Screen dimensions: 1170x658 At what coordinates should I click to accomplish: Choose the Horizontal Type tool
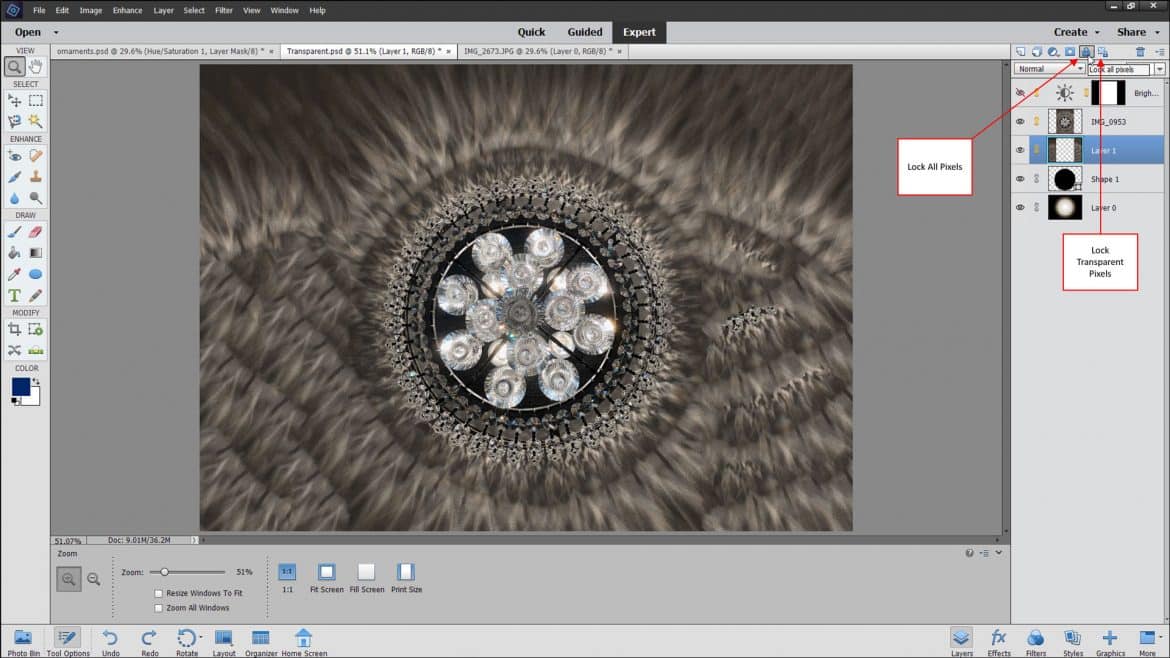[15, 295]
